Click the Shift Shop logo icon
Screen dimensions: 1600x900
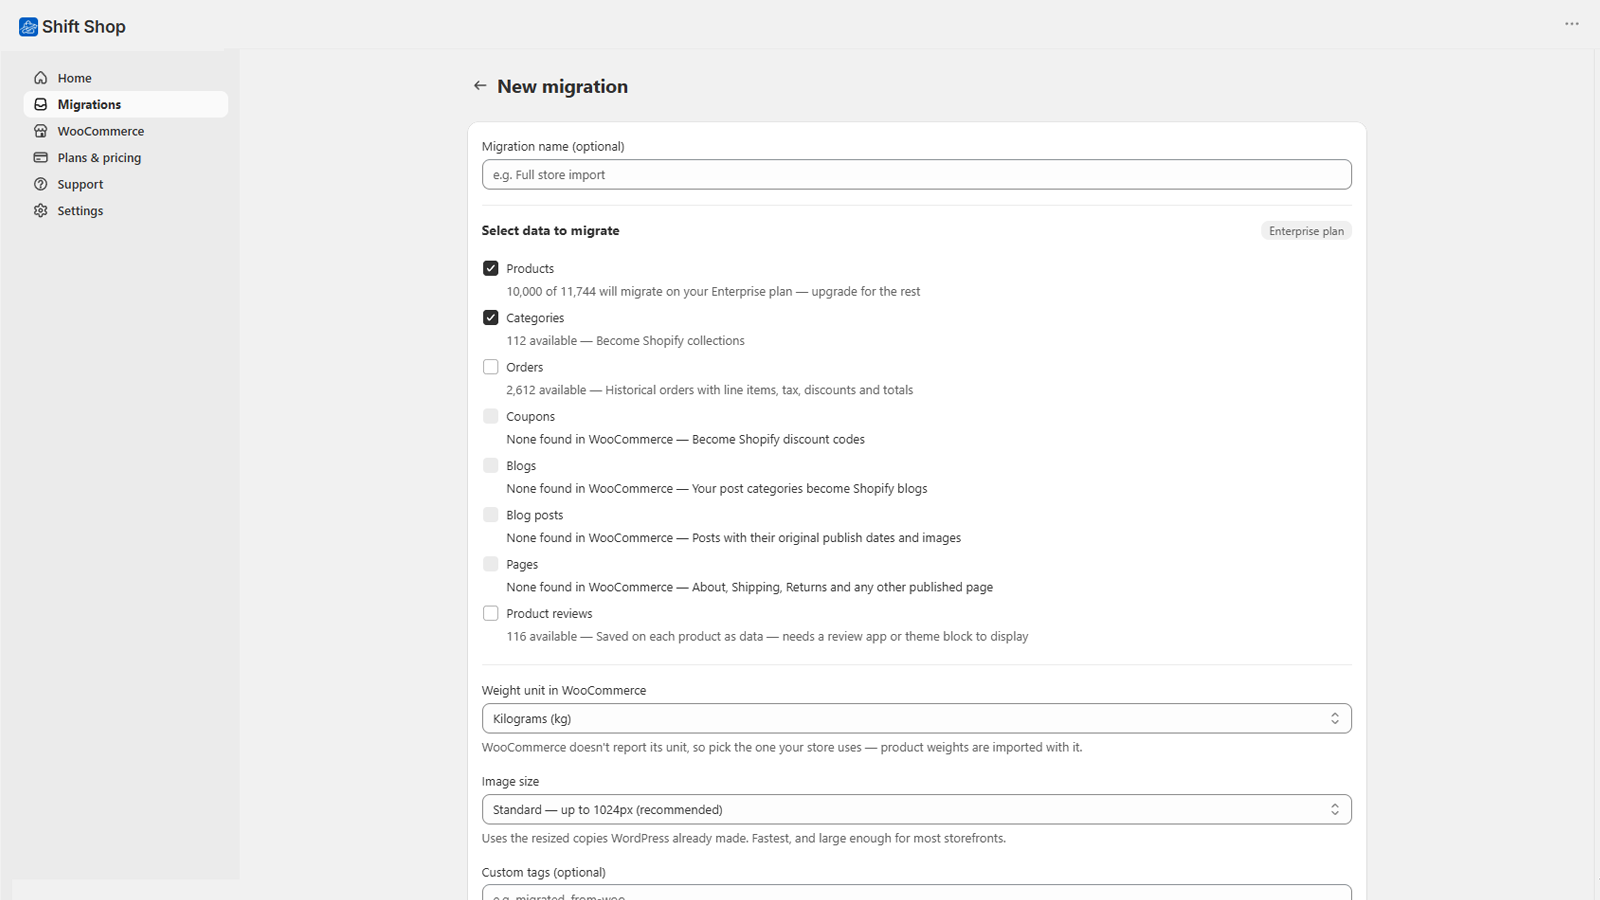(28, 27)
